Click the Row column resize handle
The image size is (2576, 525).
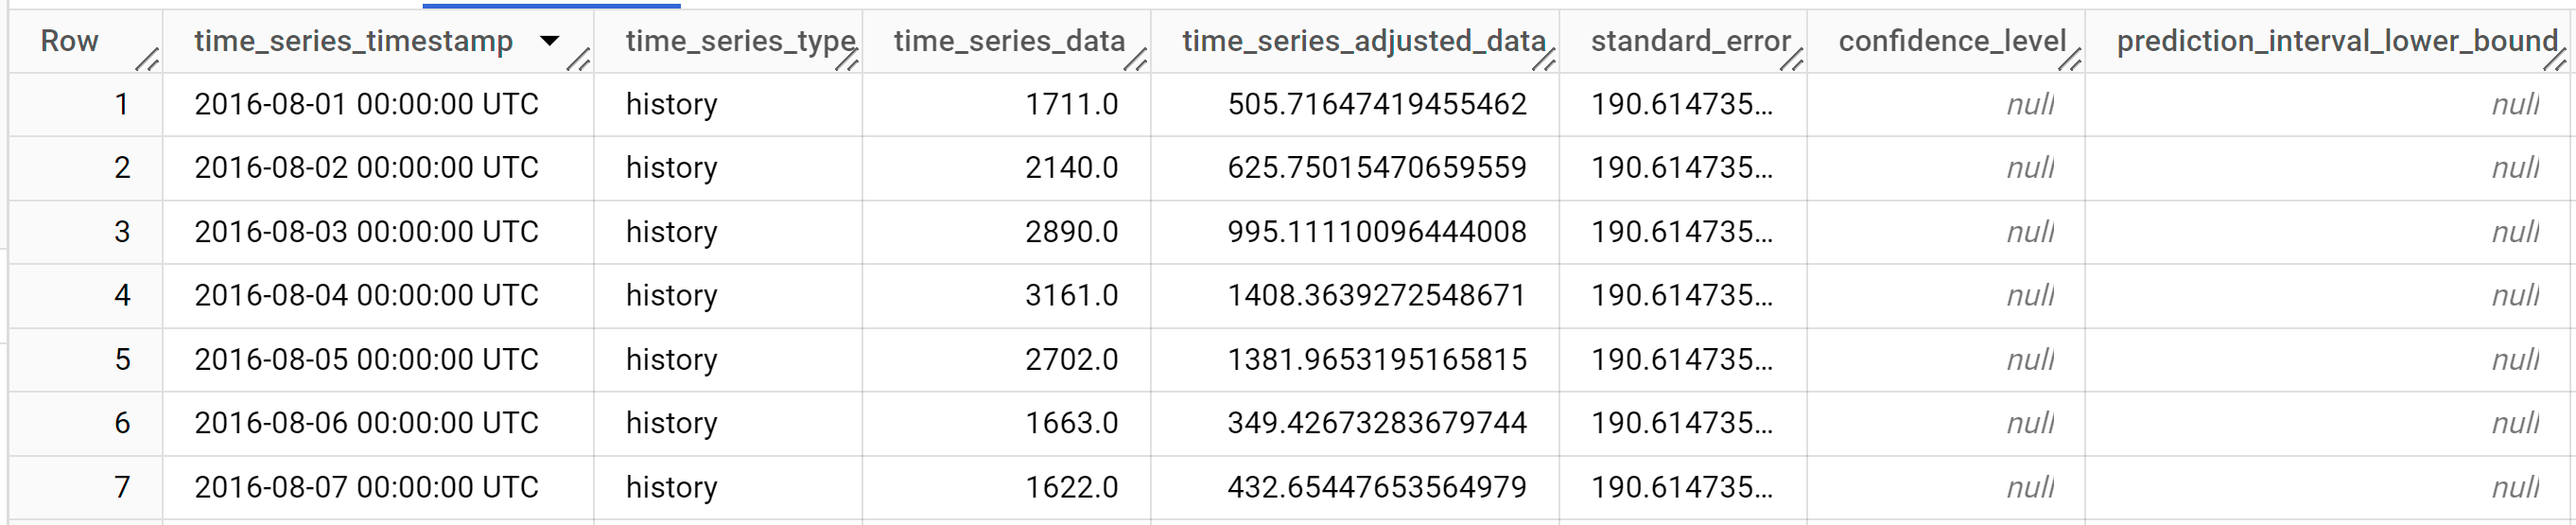click(147, 60)
